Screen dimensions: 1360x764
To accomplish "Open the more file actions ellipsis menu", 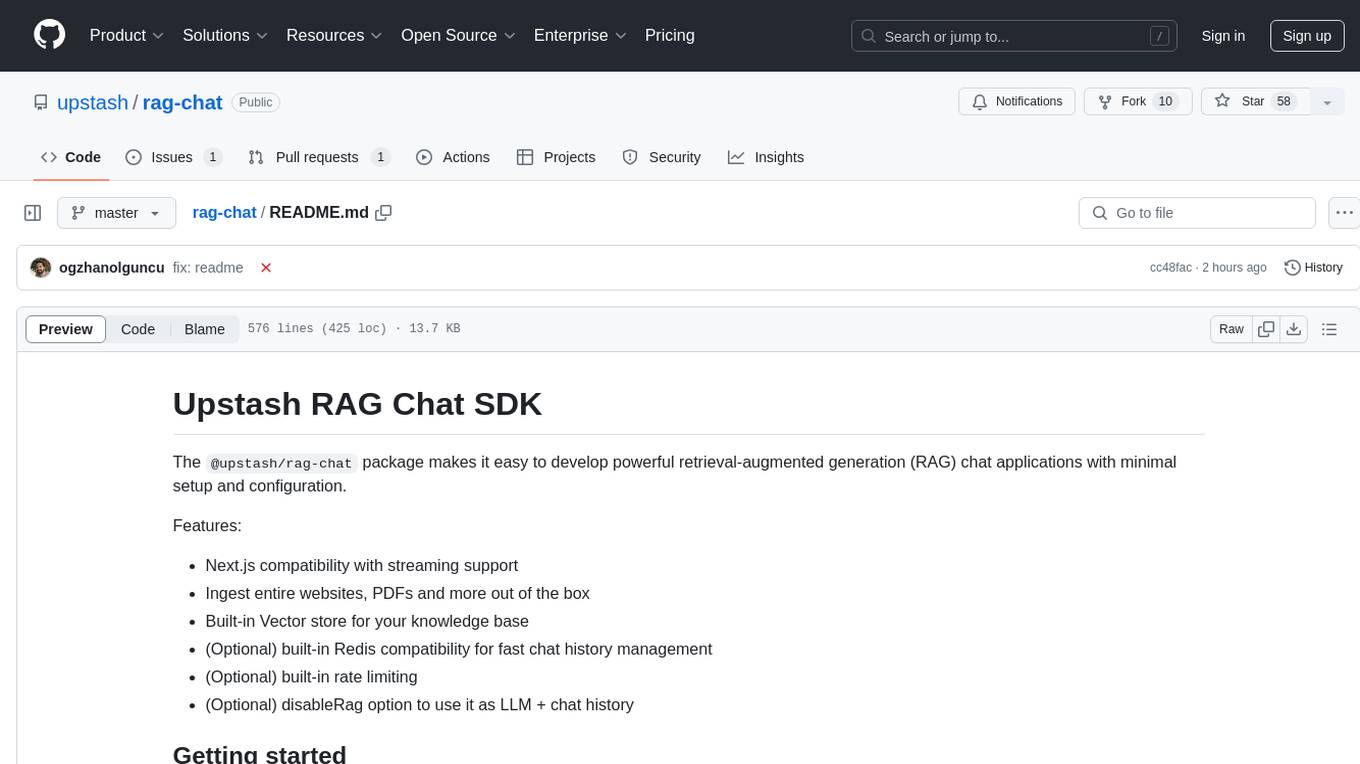I will (x=1344, y=213).
